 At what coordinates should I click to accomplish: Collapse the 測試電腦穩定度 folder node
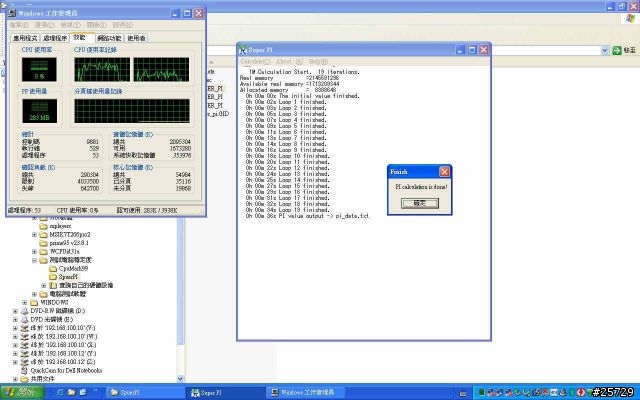click(35, 260)
